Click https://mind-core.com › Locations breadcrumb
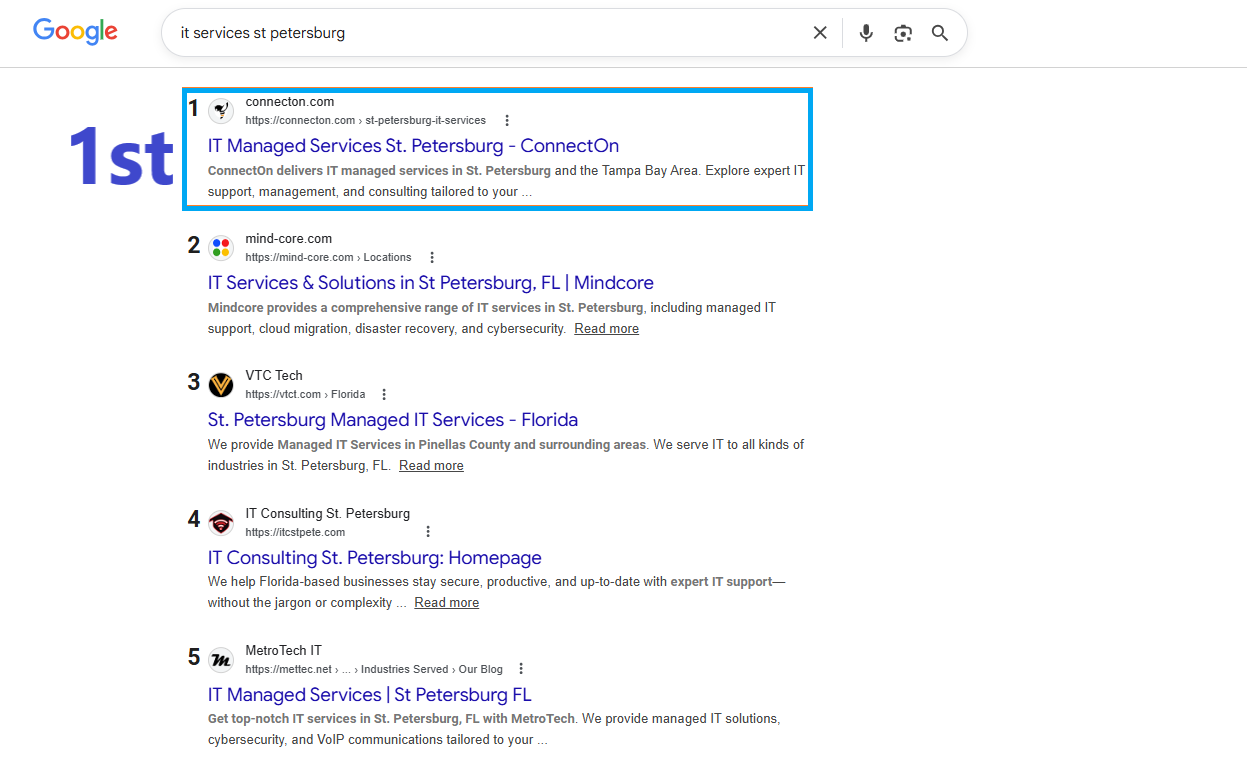Screen dimensions: 1247x762 pyautogui.click(x=328, y=257)
